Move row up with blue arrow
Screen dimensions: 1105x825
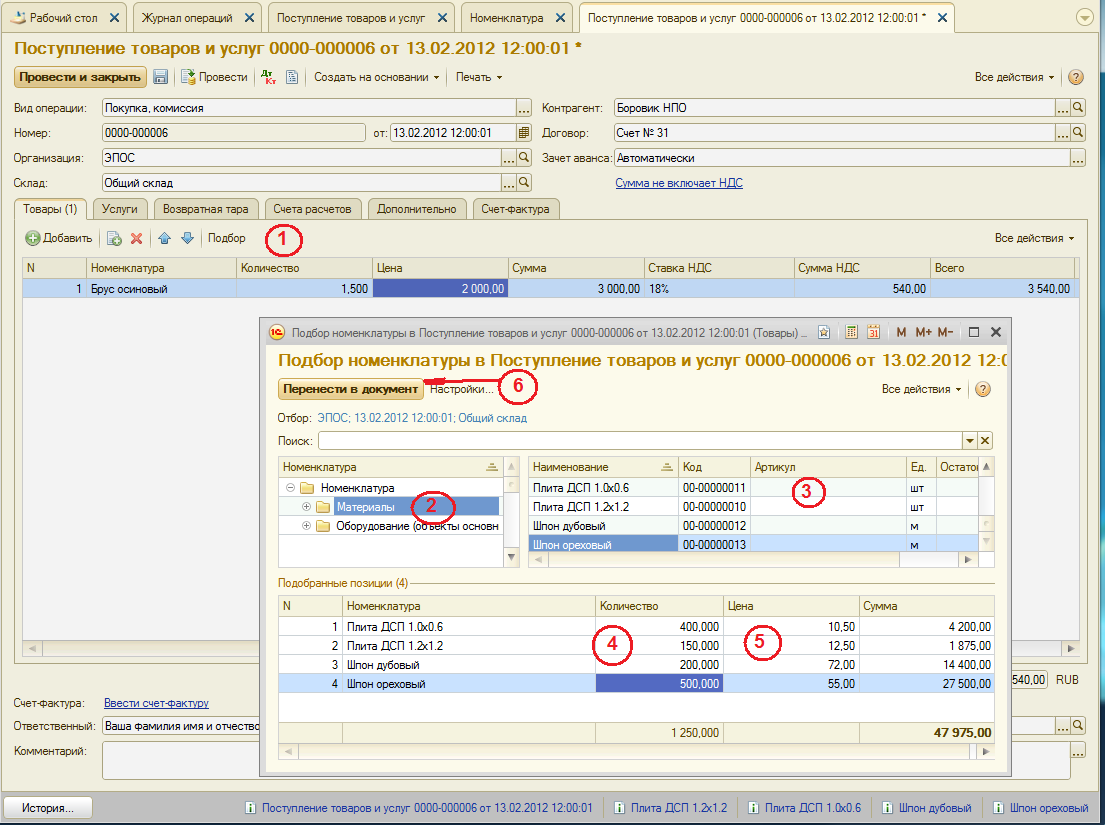(165, 238)
